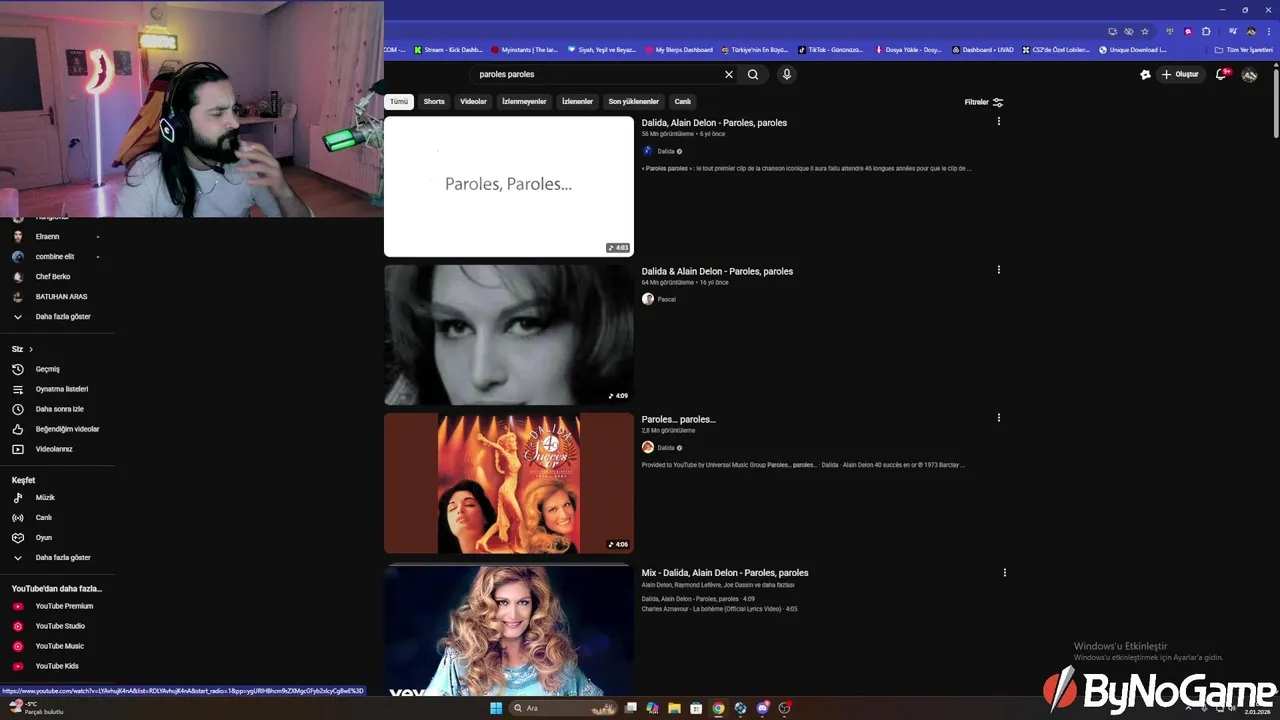Start voice search with microphone icon
The height and width of the screenshot is (720, 1280).
click(x=787, y=74)
